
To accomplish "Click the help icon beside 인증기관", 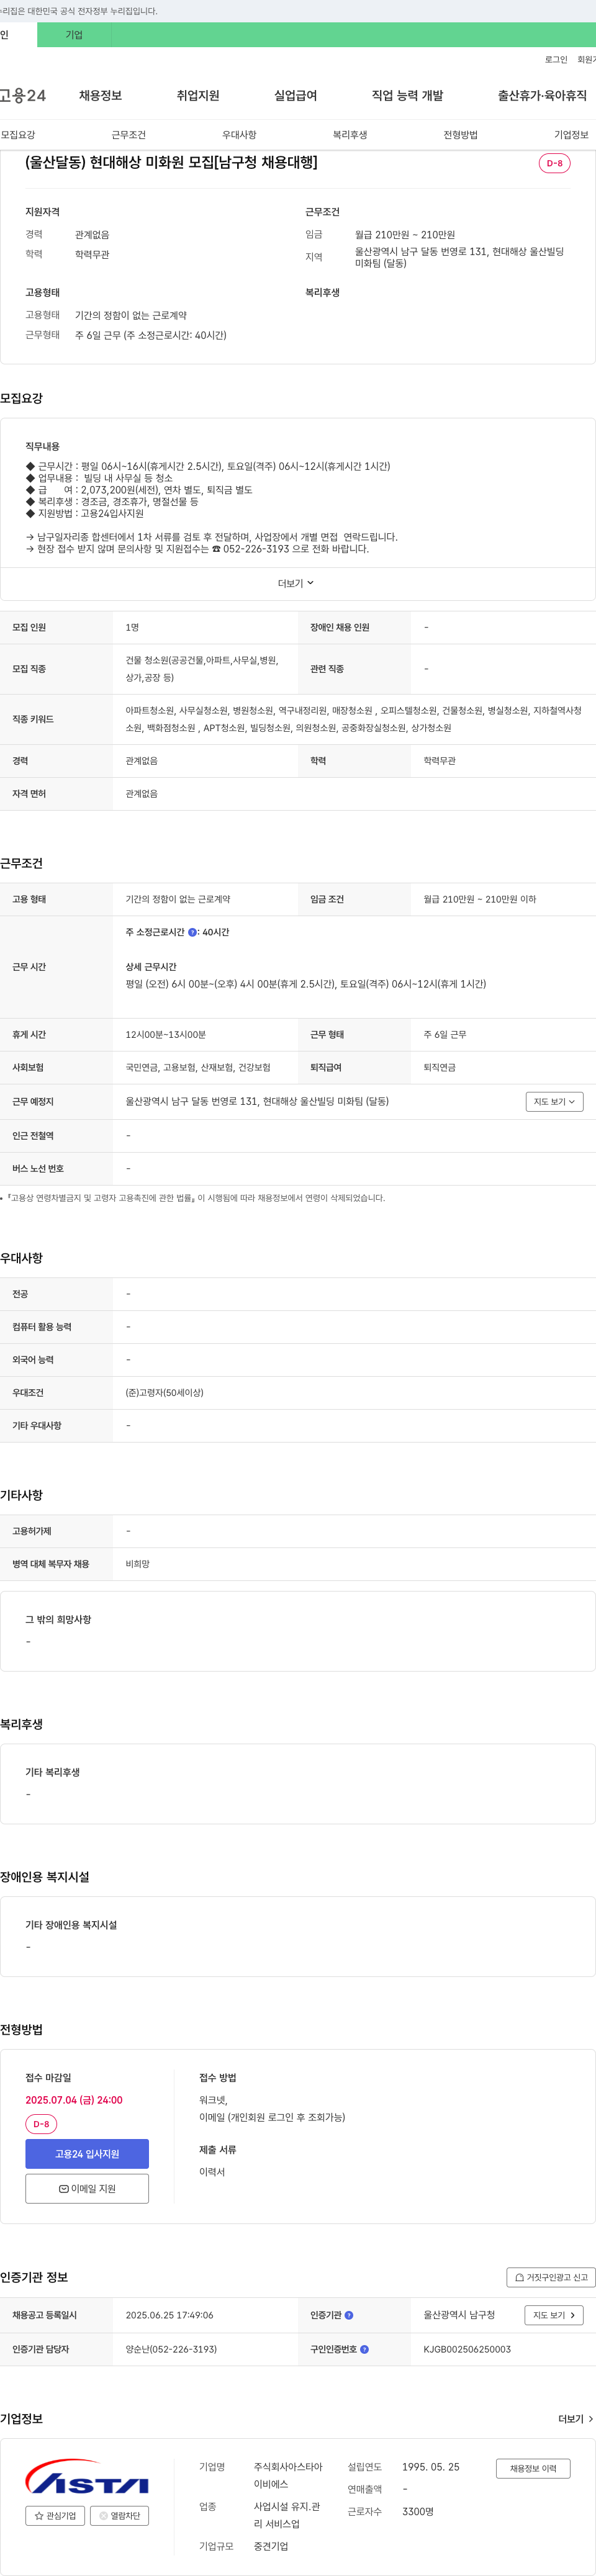I will click(x=349, y=2315).
